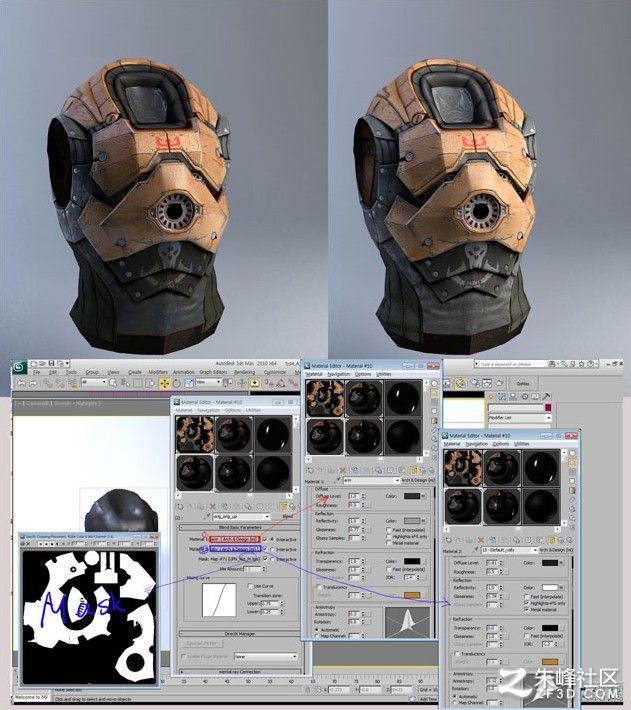Viewport: 631px width, 710px height.
Task: Click Pick Material eyedropper in left Material Editor
Action: point(208,516)
